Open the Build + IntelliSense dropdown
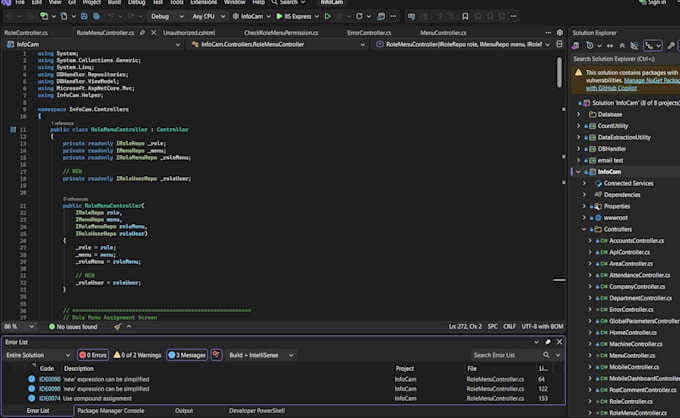This screenshot has width=680, height=418. pos(261,355)
